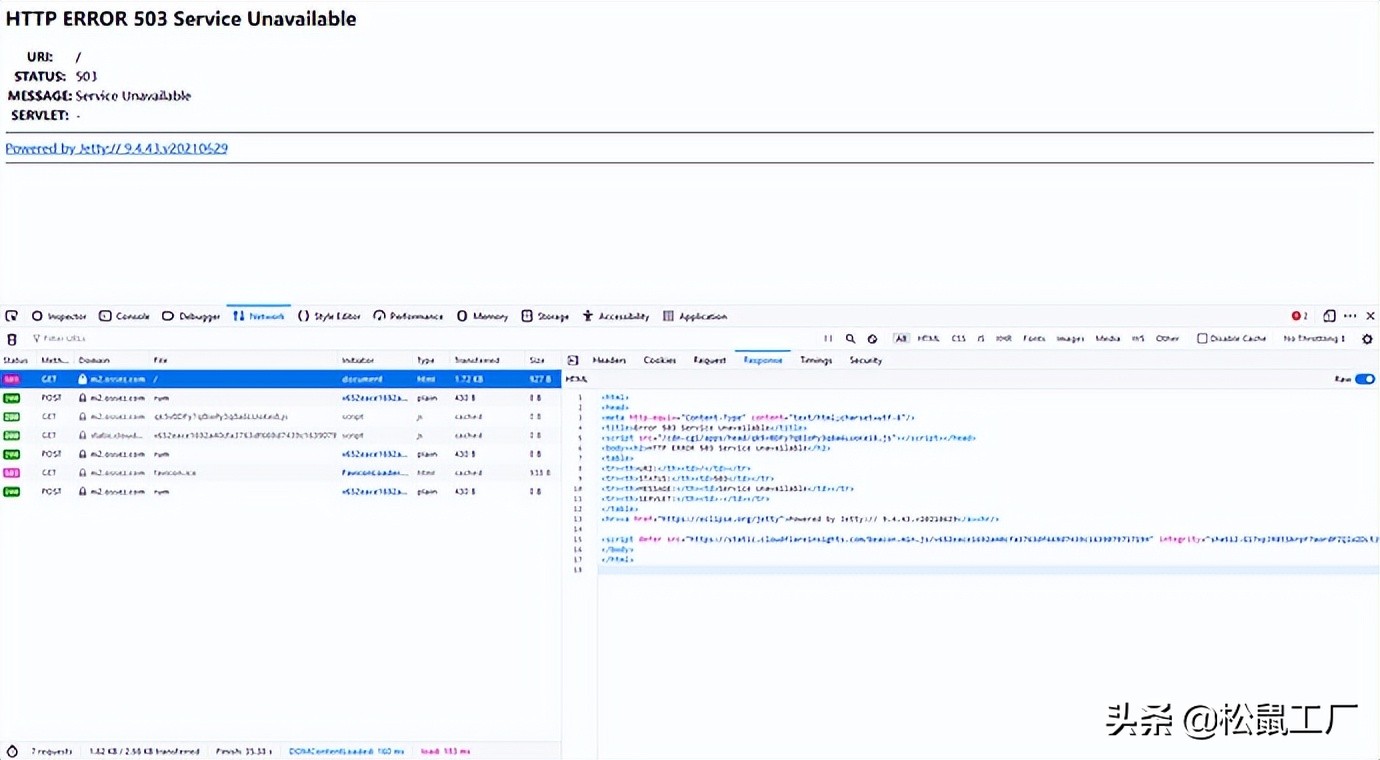Click the request blocking icon
Image resolution: width=1380 pixels, height=760 pixels.
tap(872, 339)
